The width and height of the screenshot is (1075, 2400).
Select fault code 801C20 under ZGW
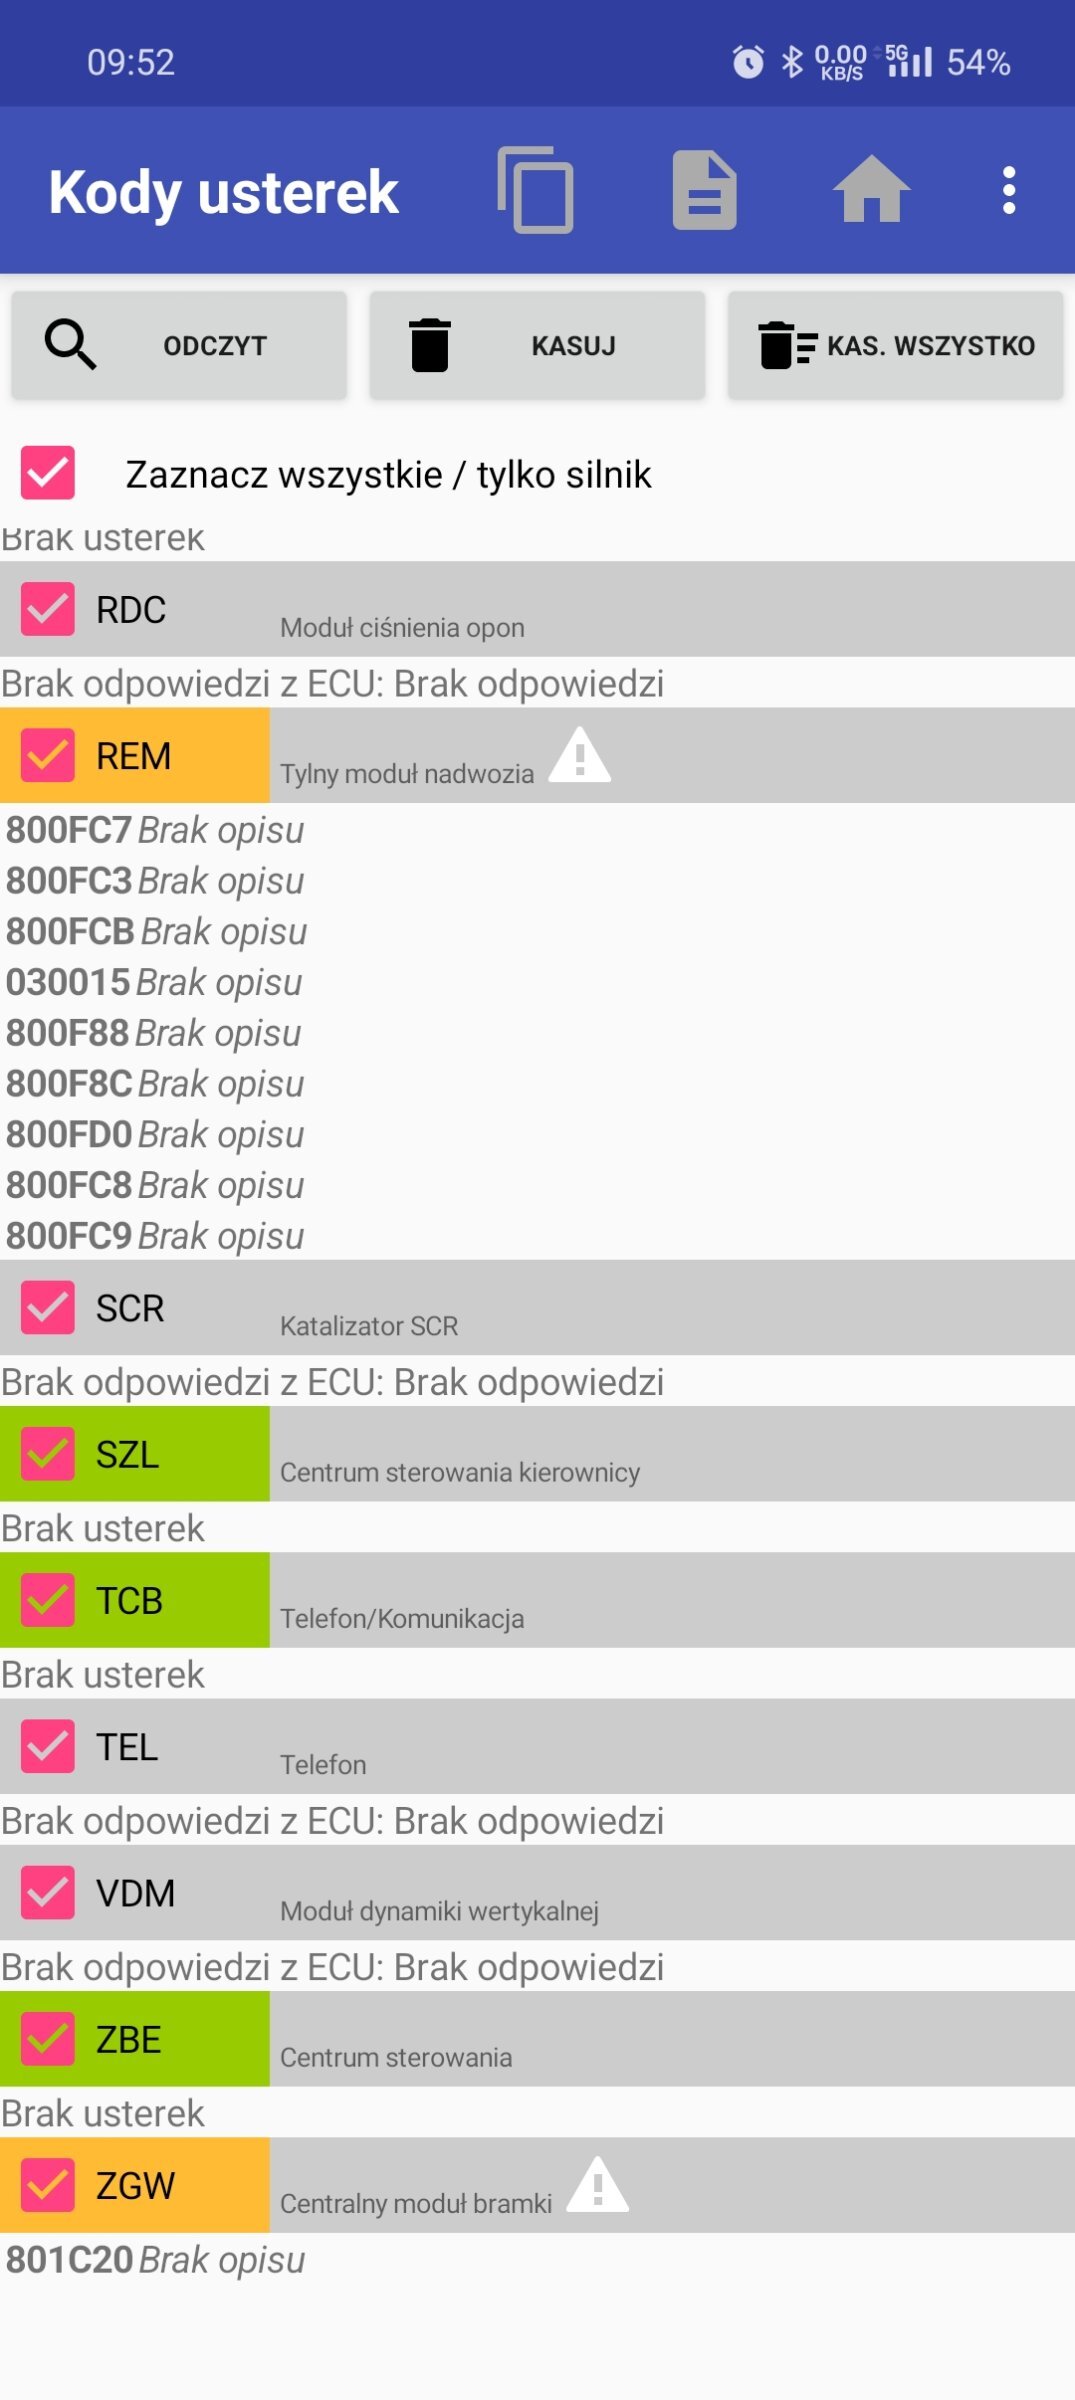(155, 2260)
